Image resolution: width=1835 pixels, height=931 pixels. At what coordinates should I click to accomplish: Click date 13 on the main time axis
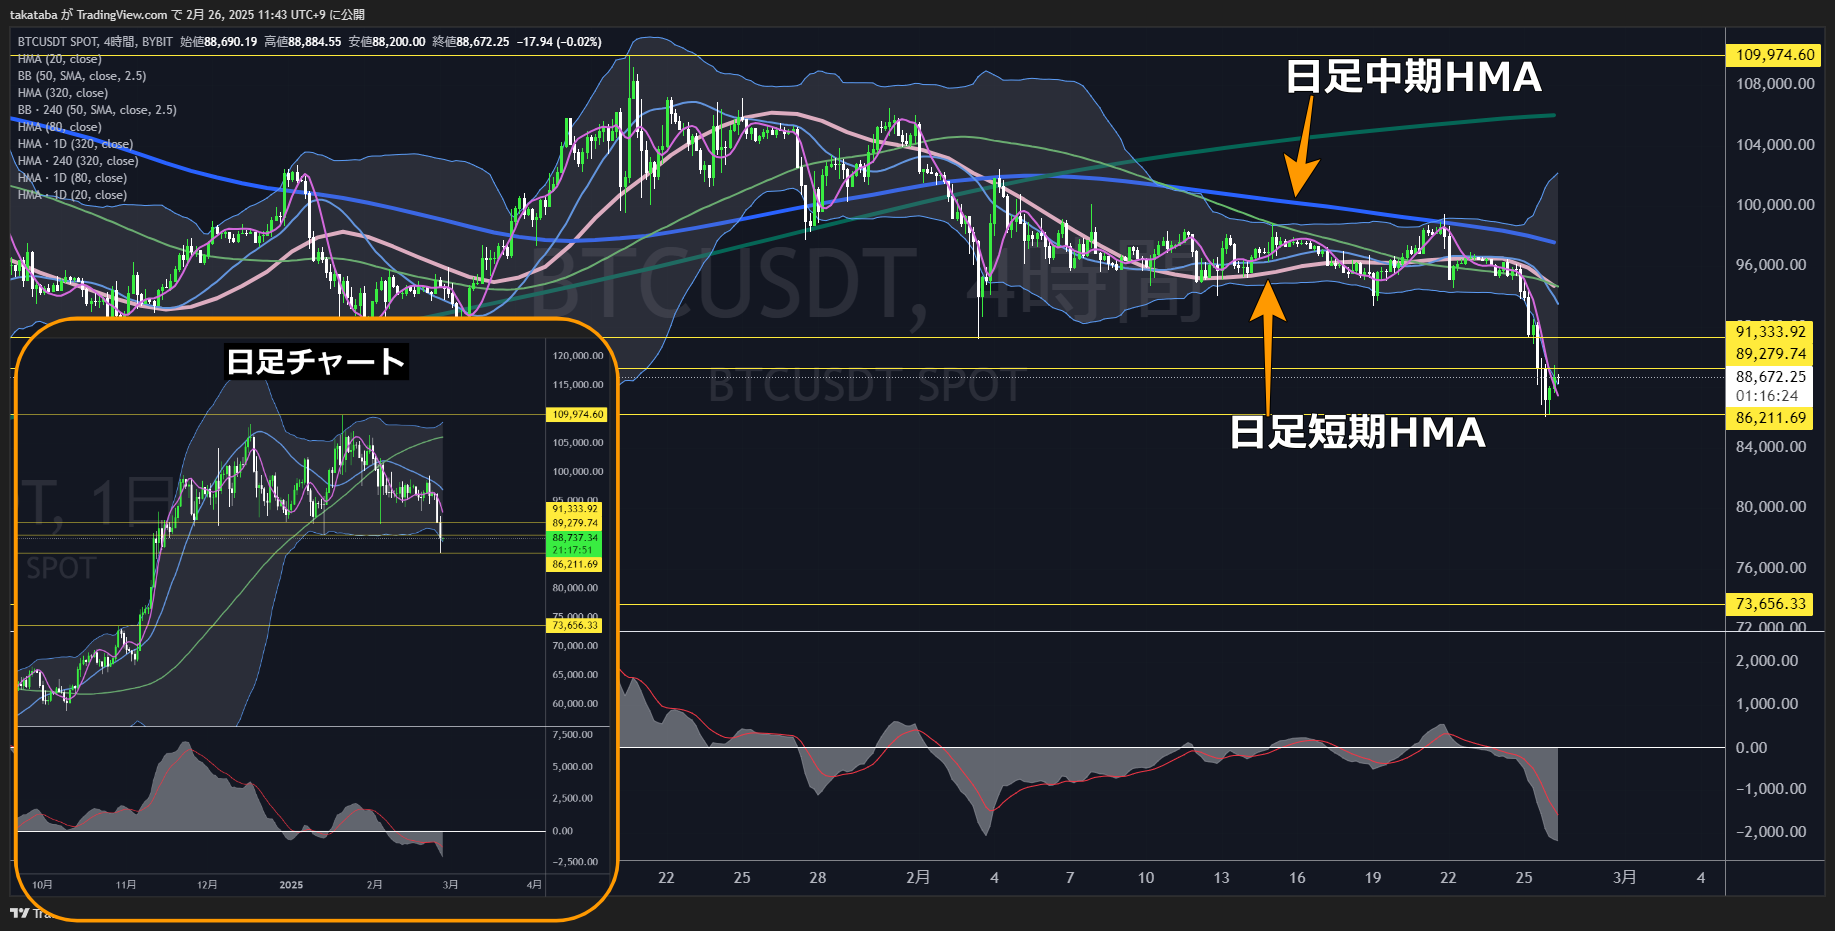click(1222, 878)
